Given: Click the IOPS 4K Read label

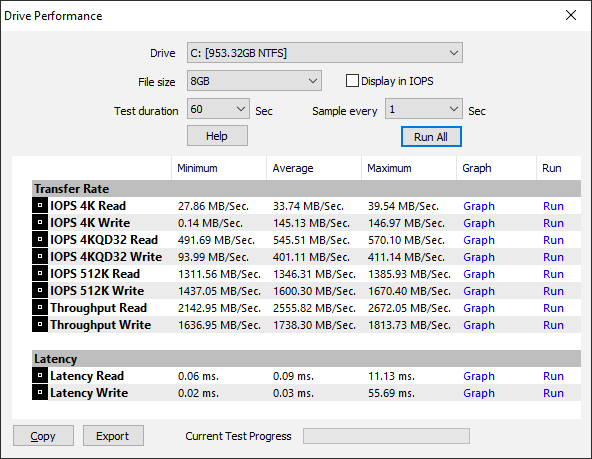Looking at the screenshot, I should click(88, 206).
